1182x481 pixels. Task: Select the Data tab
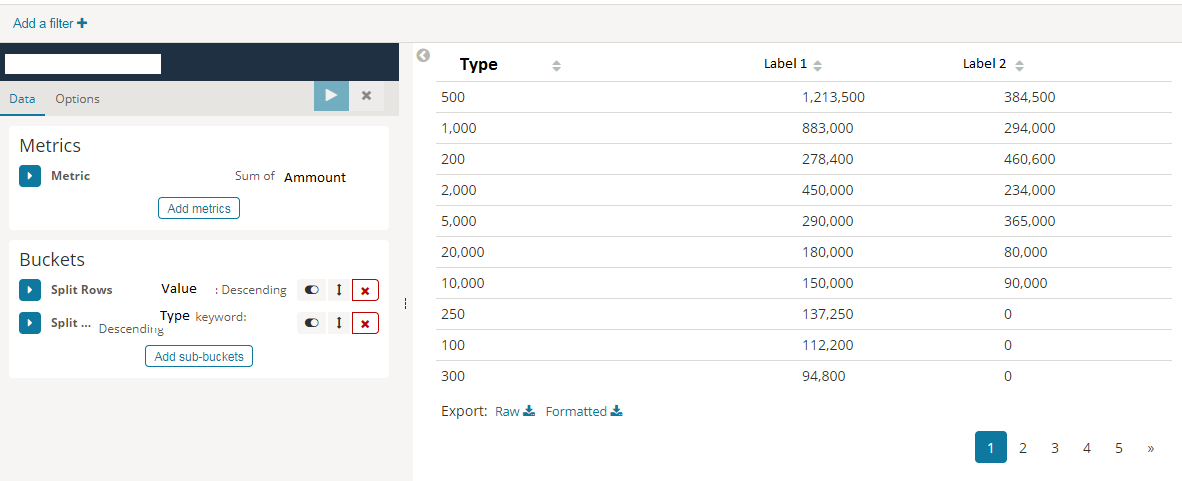click(23, 99)
